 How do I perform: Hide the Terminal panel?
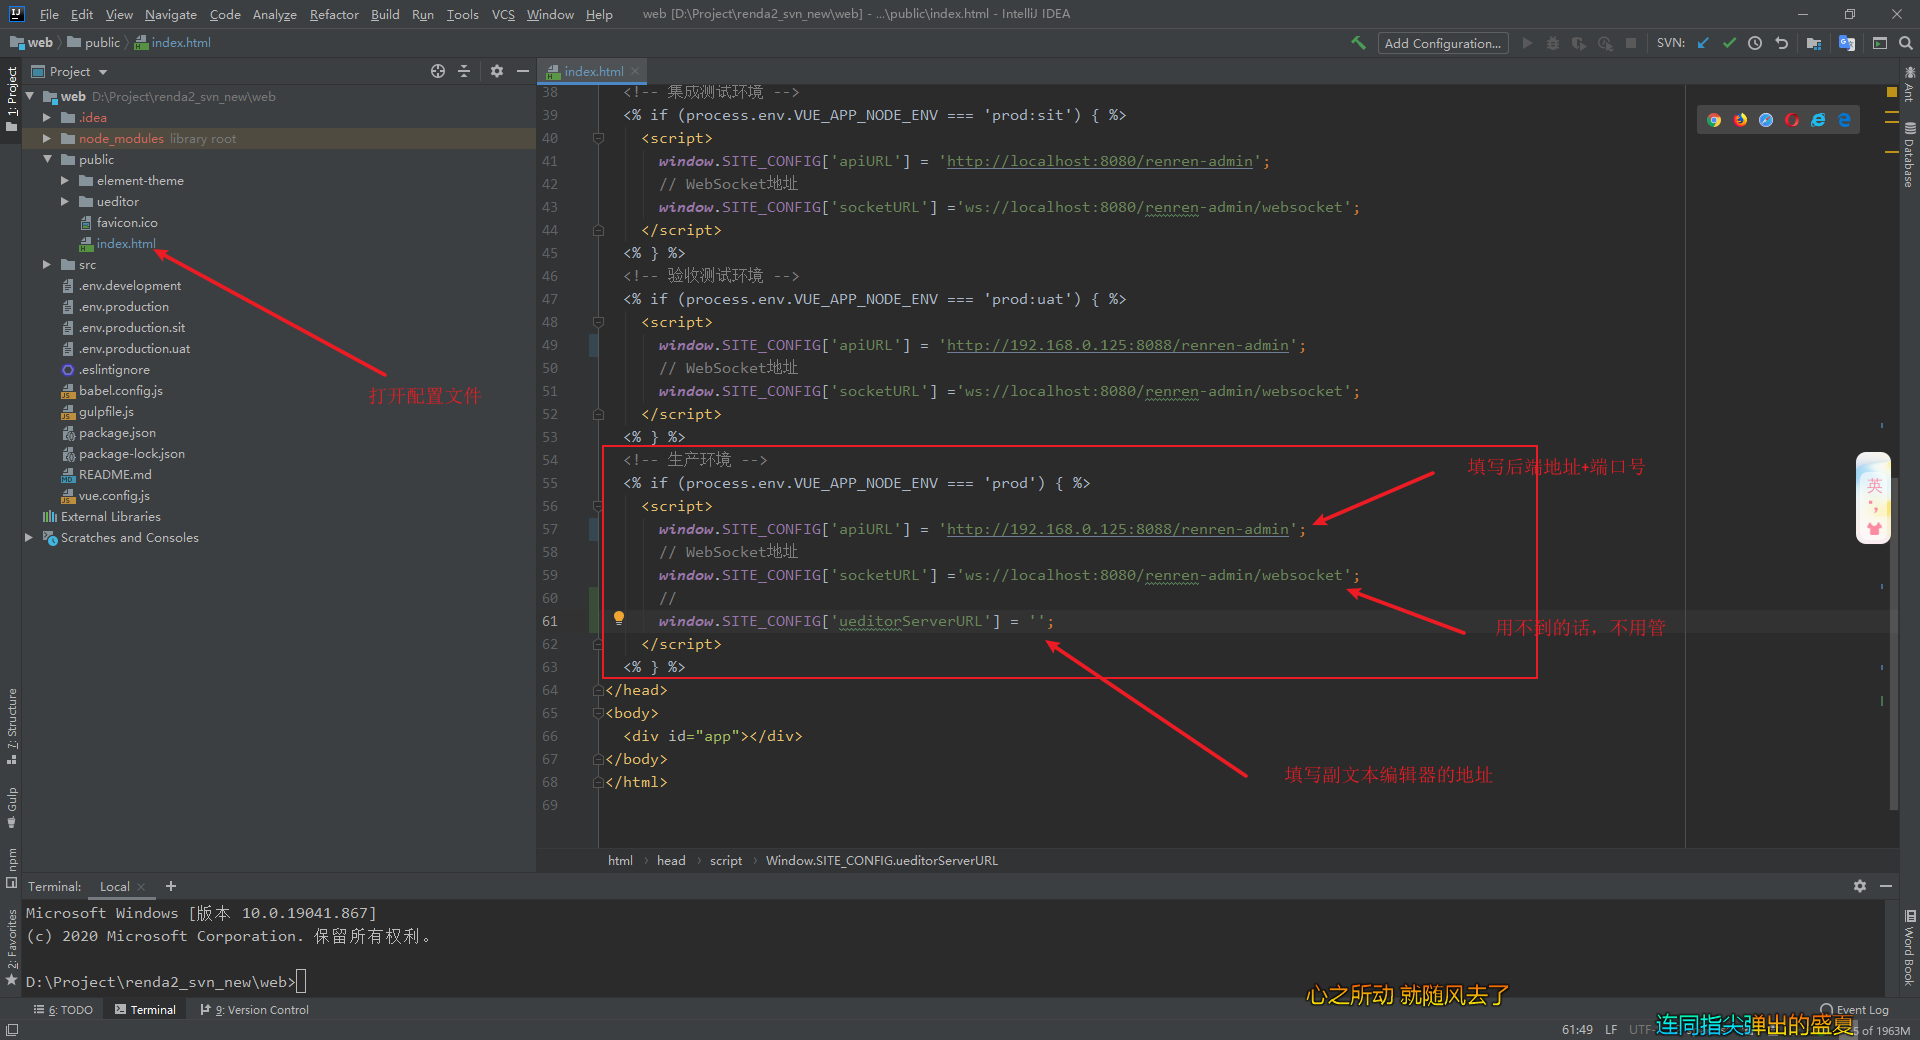click(1886, 886)
